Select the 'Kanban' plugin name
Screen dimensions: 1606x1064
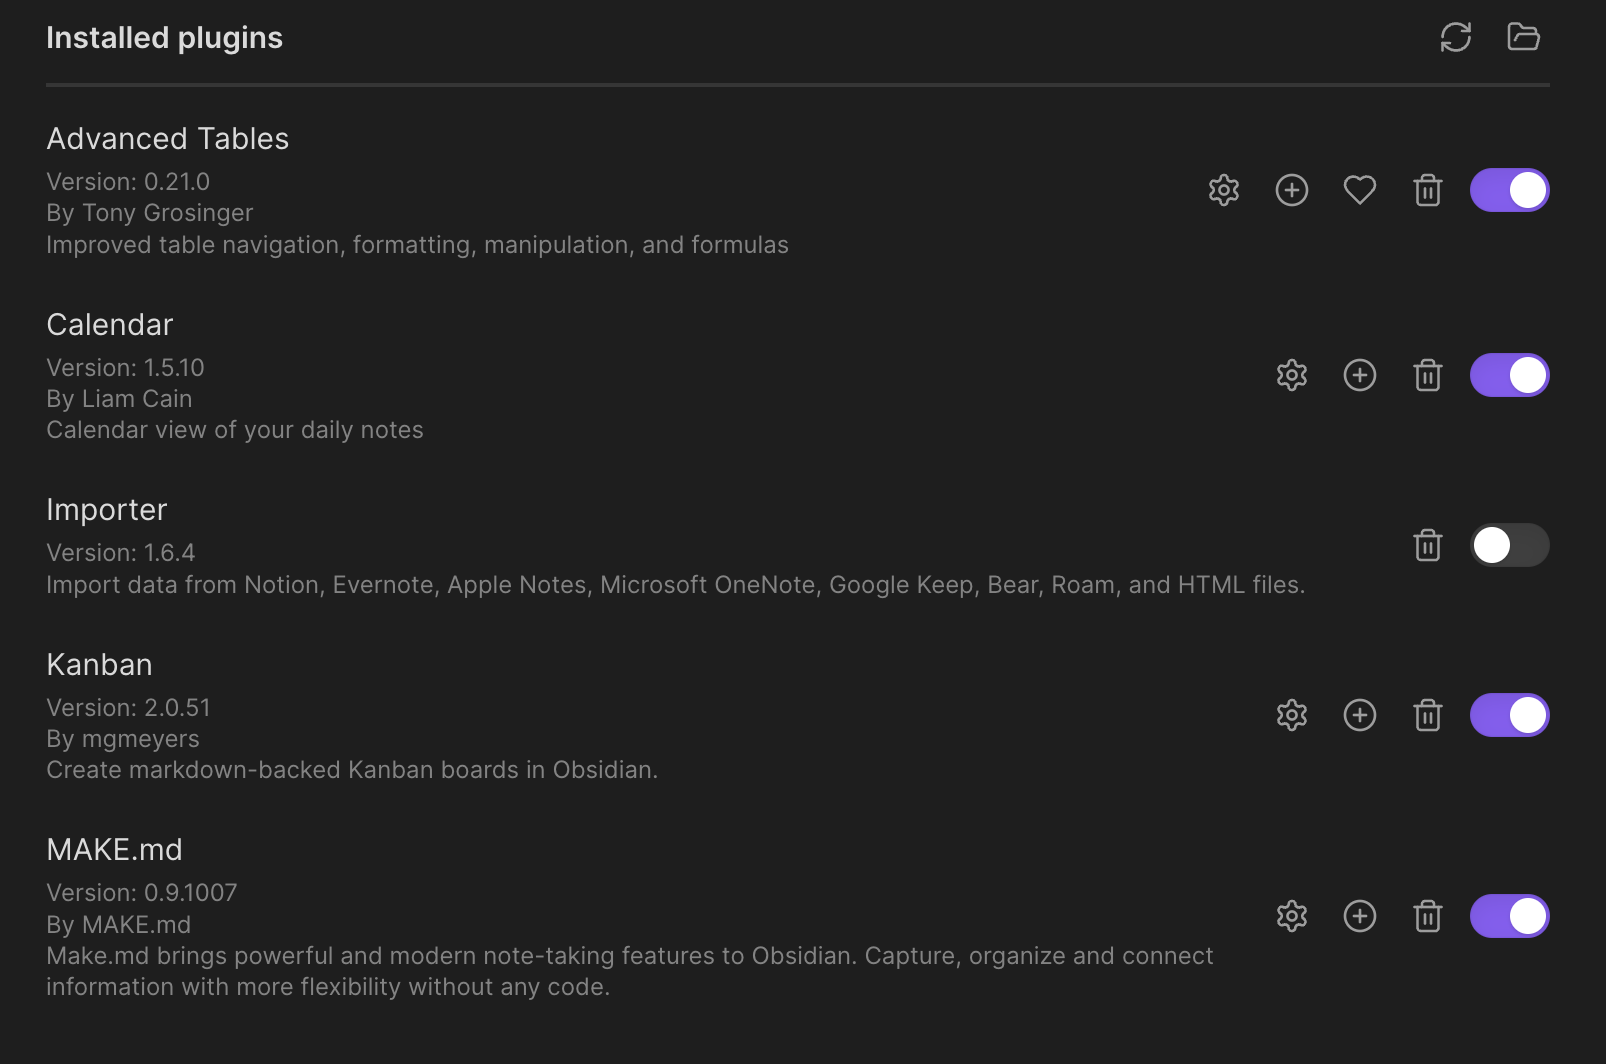click(x=100, y=665)
